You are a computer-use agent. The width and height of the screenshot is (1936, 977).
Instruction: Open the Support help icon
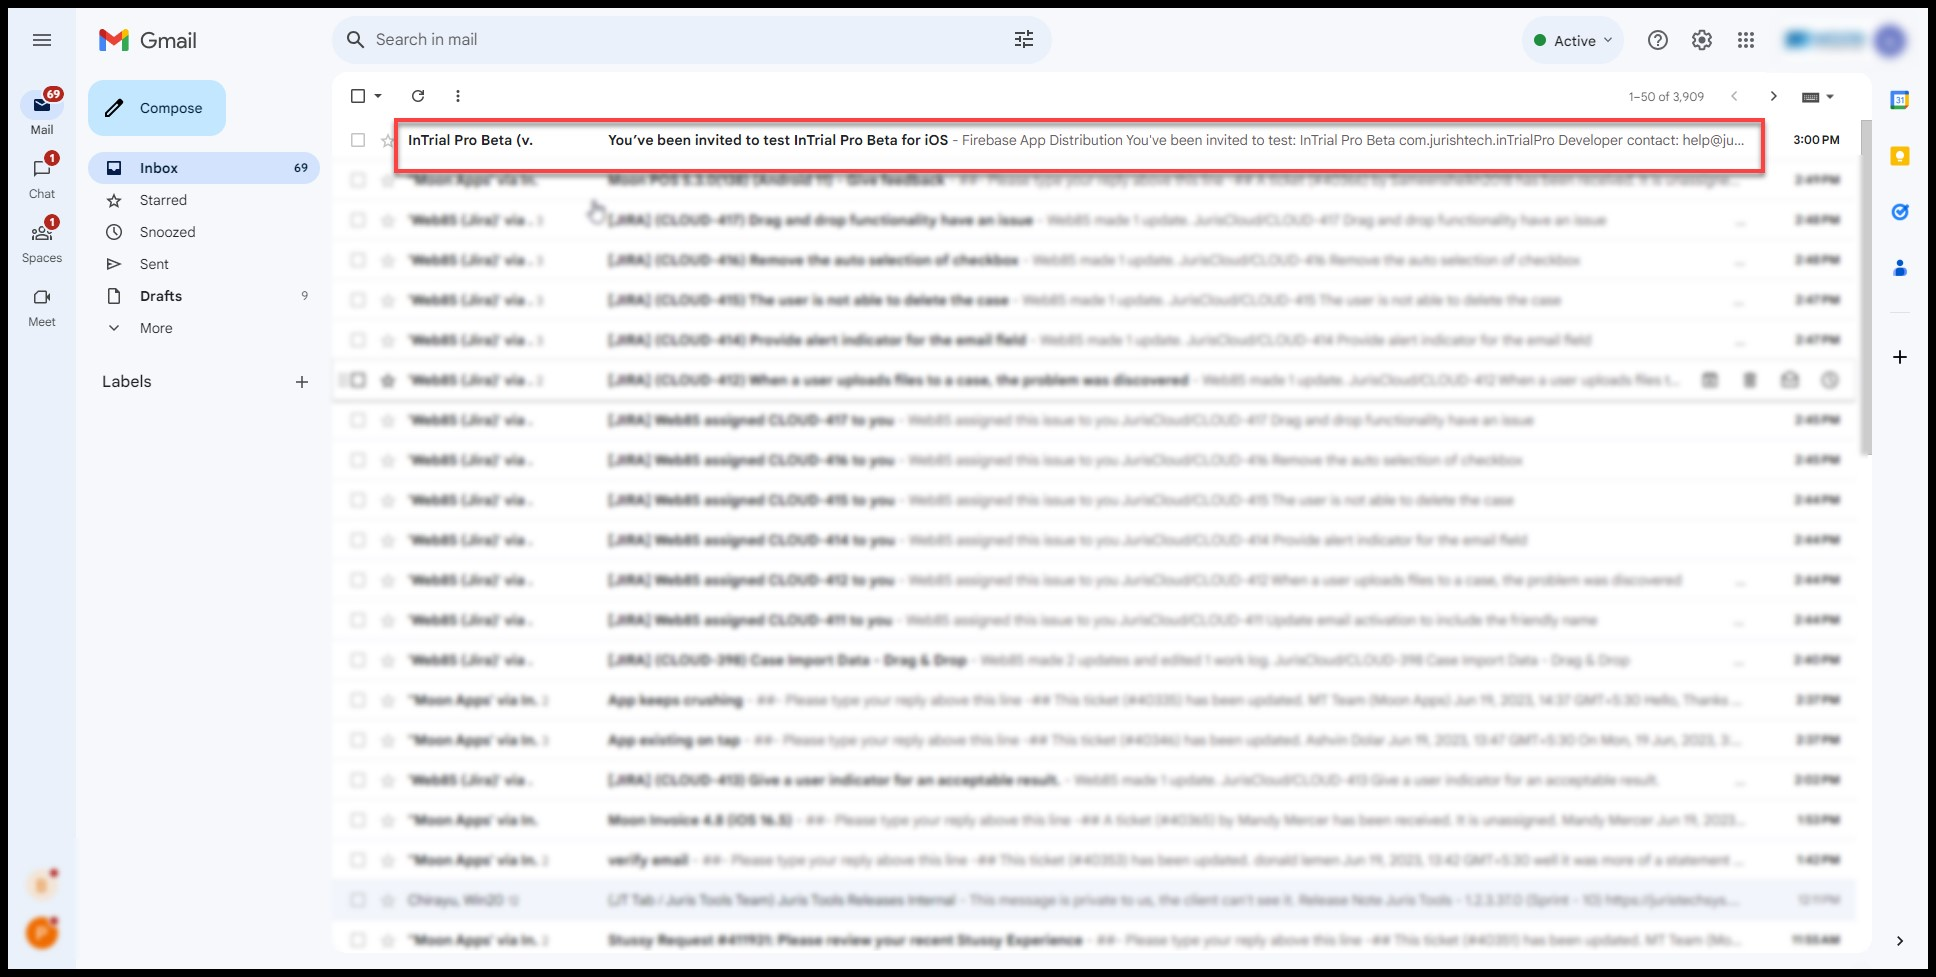click(x=1658, y=40)
